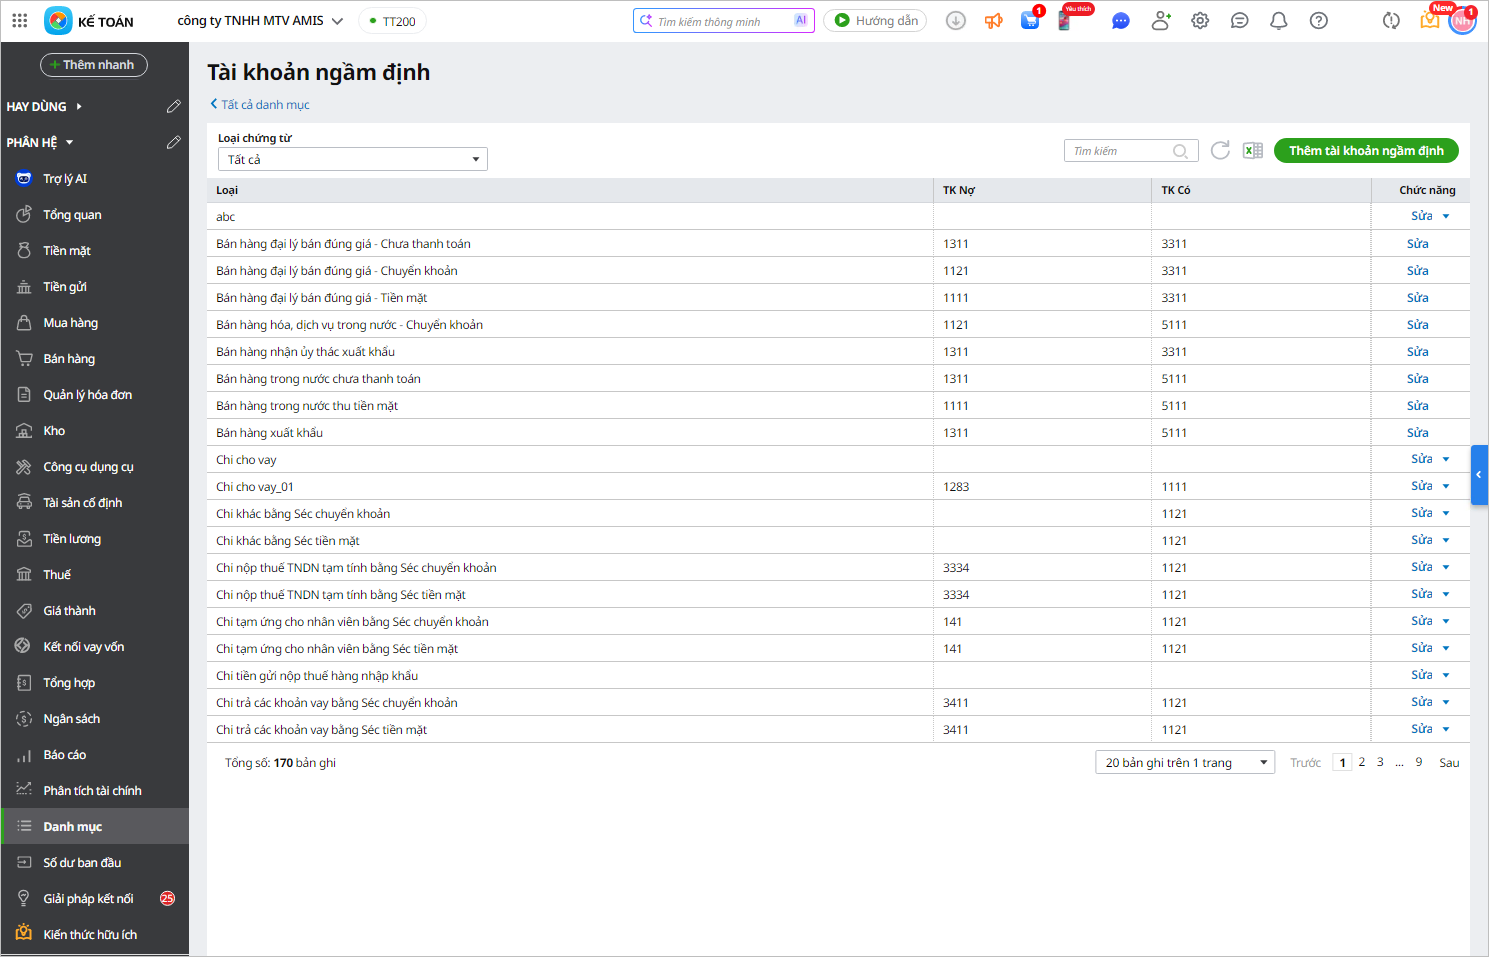Click the Excel export icon
This screenshot has width=1489, height=957.
coord(1252,151)
